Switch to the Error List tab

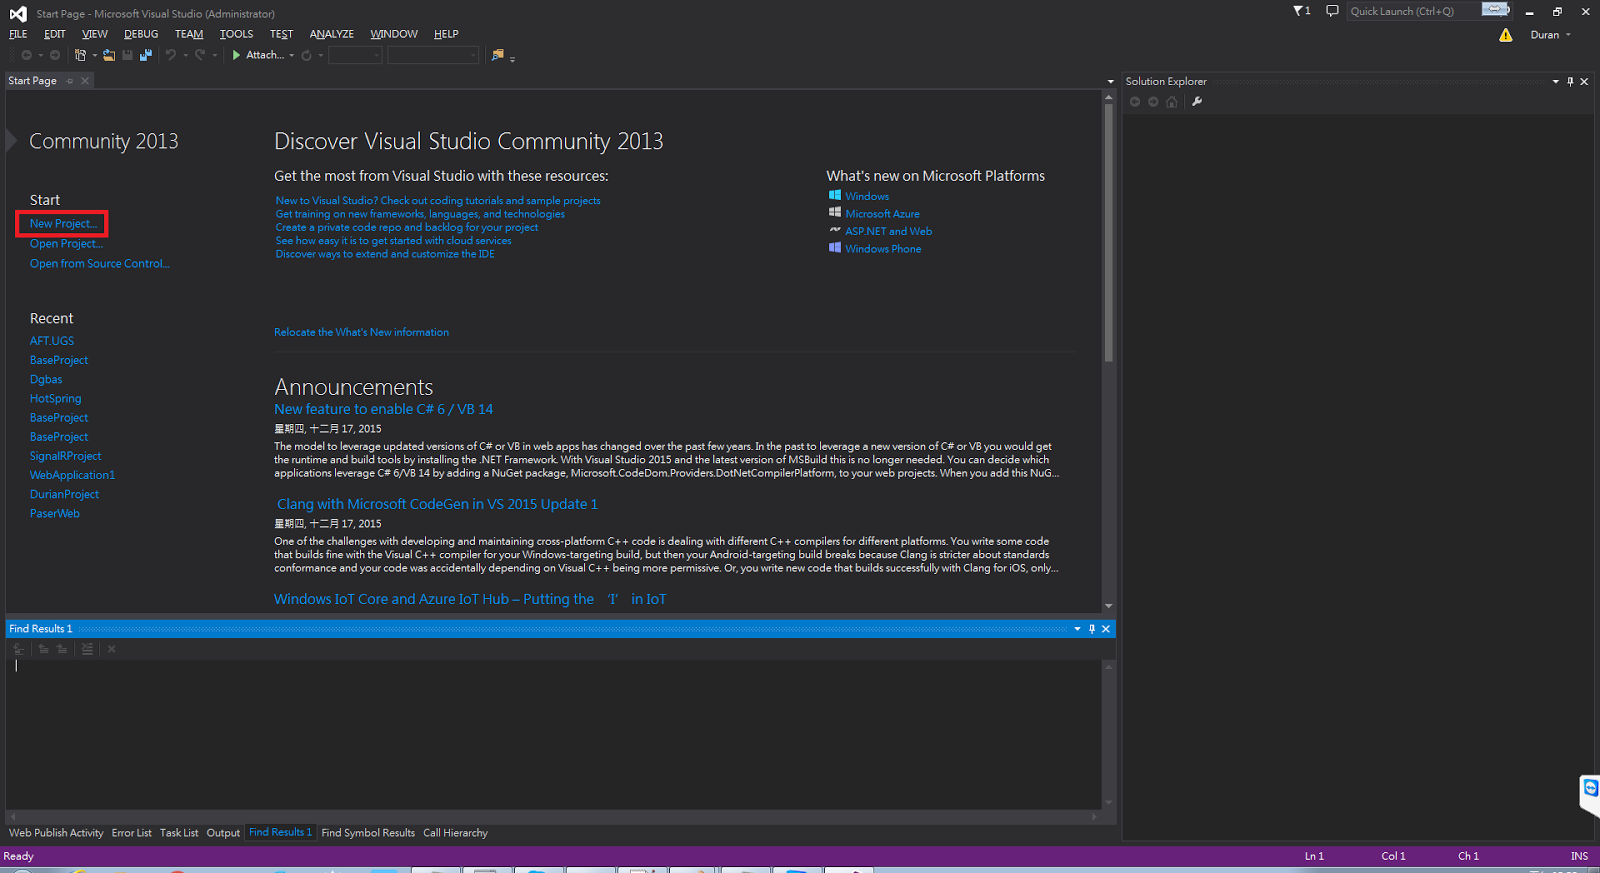click(x=131, y=833)
